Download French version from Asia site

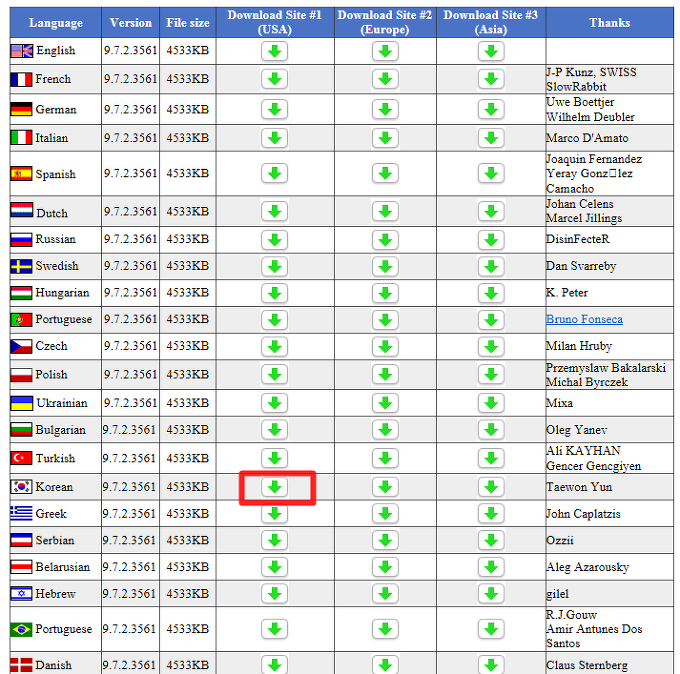pyautogui.click(x=491, y=79)
